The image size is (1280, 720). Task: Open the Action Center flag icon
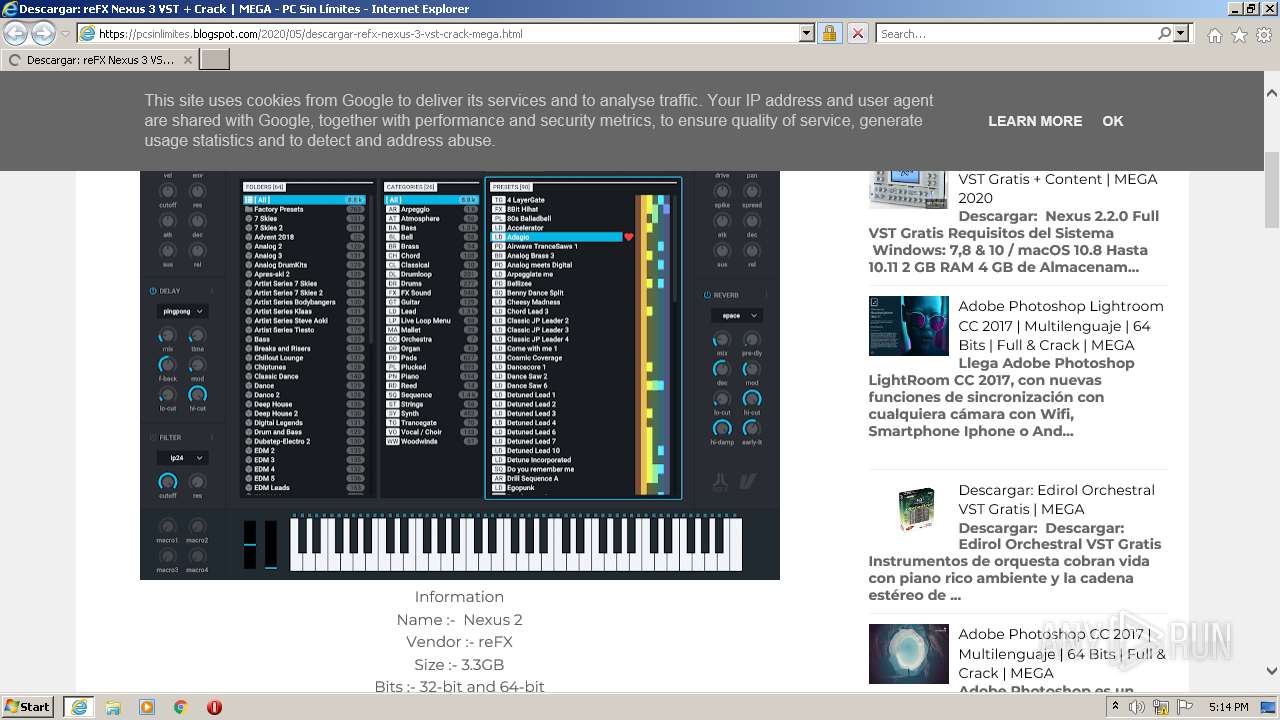(x=1185, y=707)
